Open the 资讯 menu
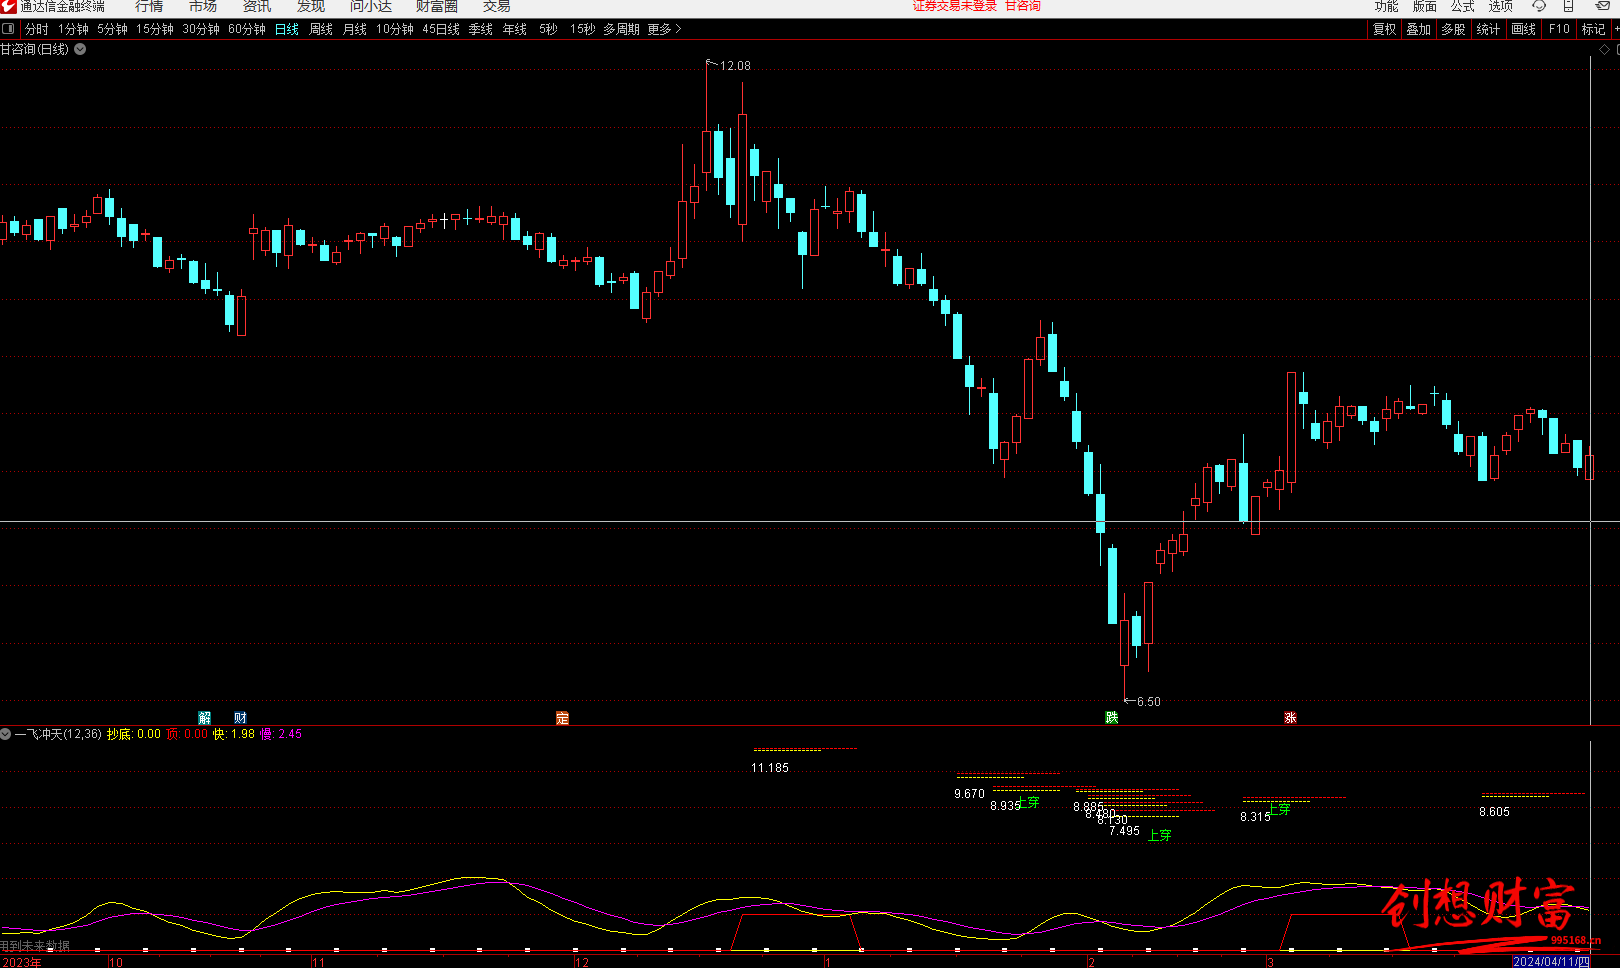This screenshot has height=968, width=1620. pyautogui.click(x=257, y=6)
